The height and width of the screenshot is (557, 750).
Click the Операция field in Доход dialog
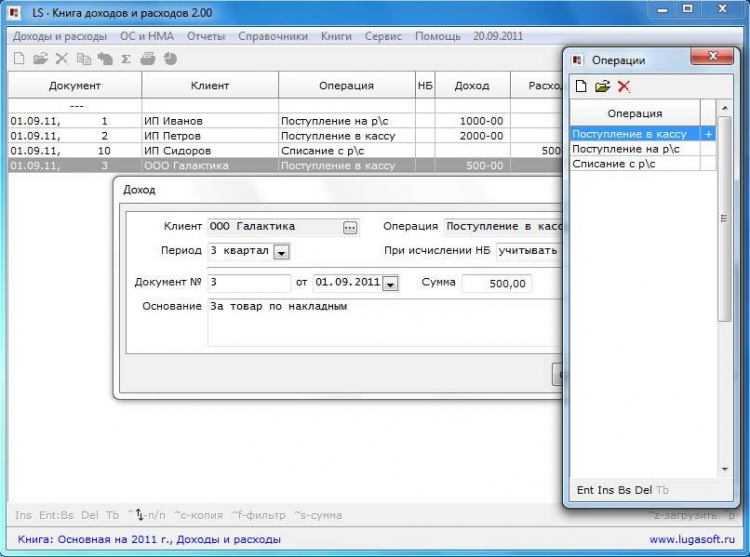(x=503, y=227)
